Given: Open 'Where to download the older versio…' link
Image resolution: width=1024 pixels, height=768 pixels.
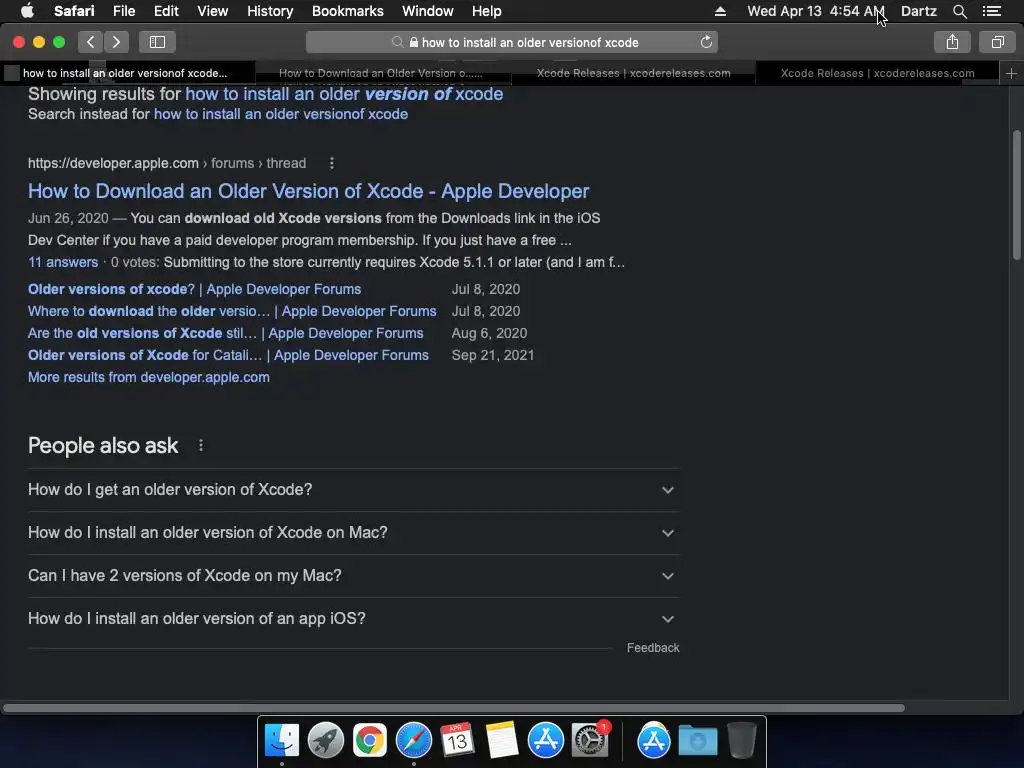Looking at the screenshot, I should pos(232,312).
